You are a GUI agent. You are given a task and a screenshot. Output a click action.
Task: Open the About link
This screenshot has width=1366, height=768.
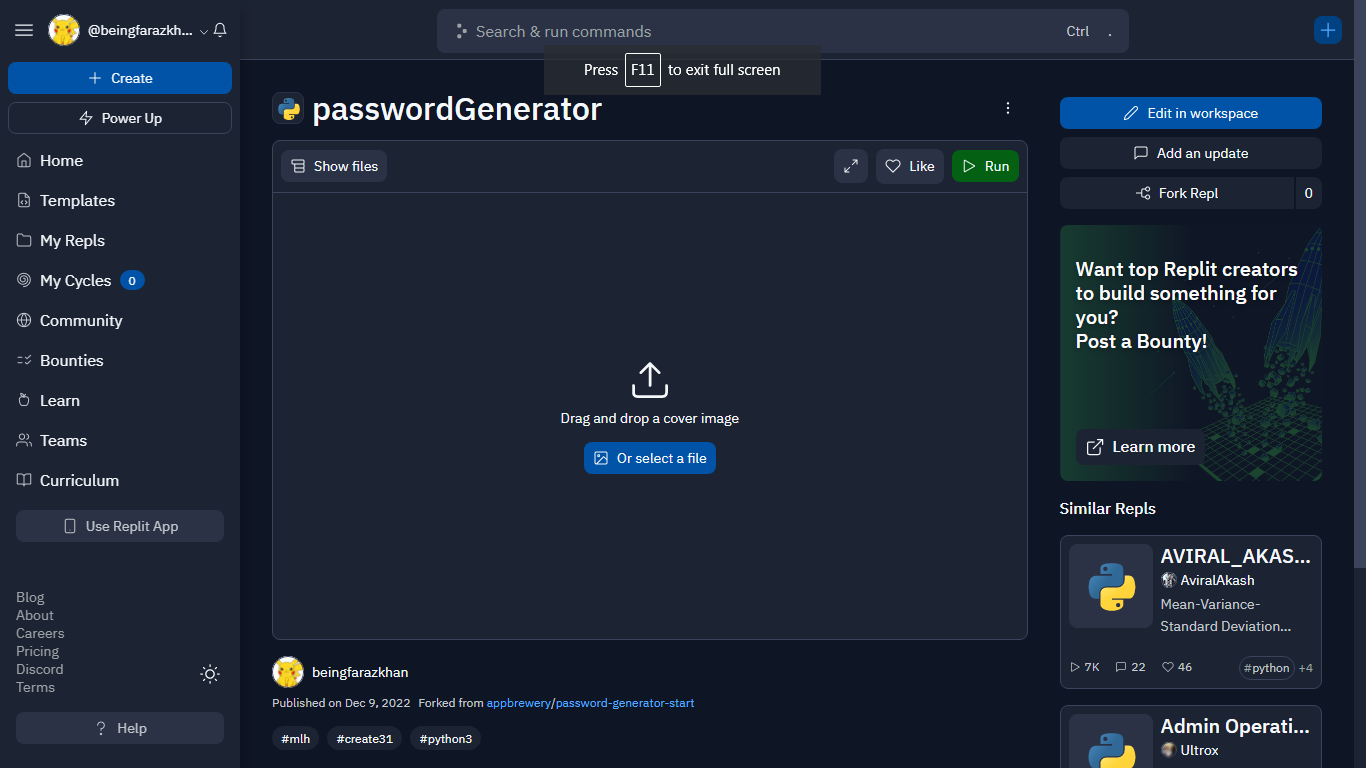tap(35, 615)
